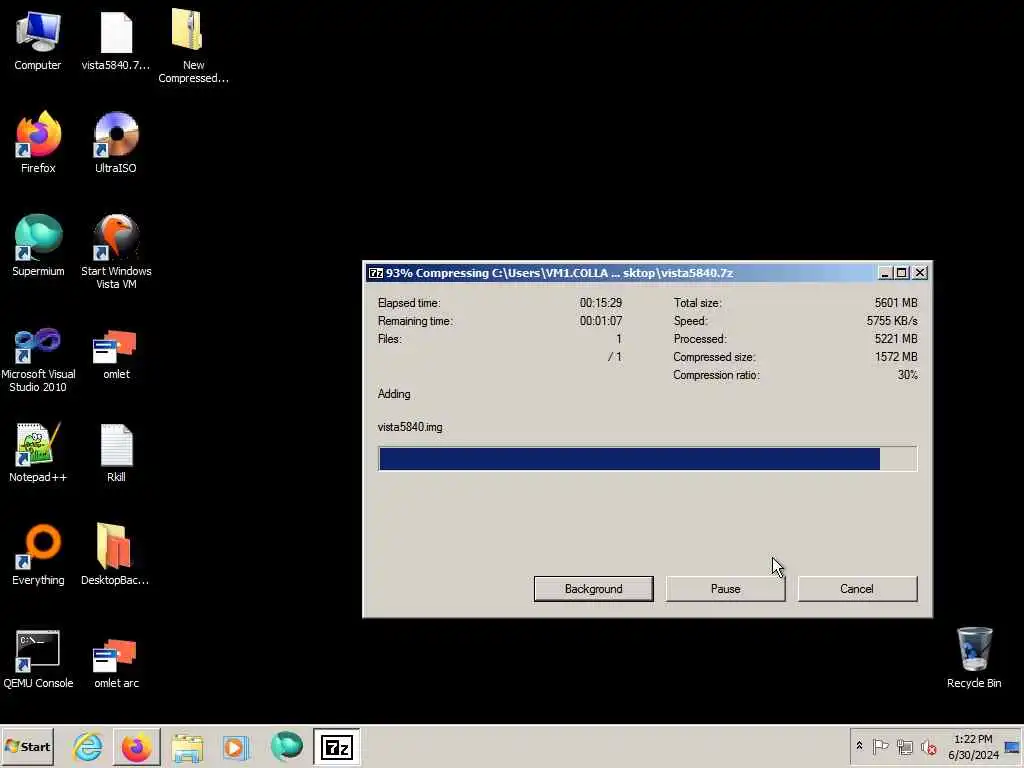Screen dimensions: 1024x768
Task: Open Windows Explorer from the taskbar
Action: pyautogui.click(x=187, y=746)
